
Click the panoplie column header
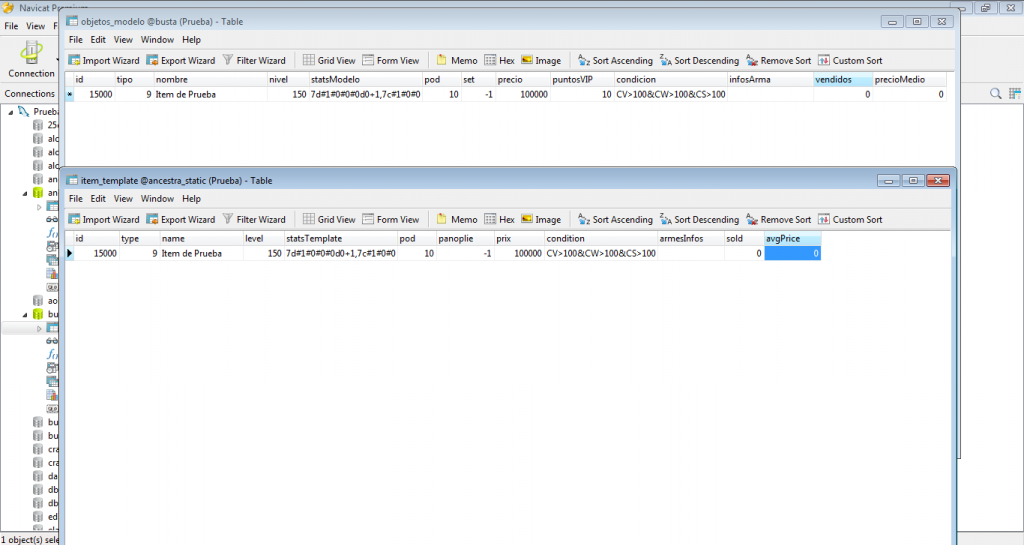[465, 239]
